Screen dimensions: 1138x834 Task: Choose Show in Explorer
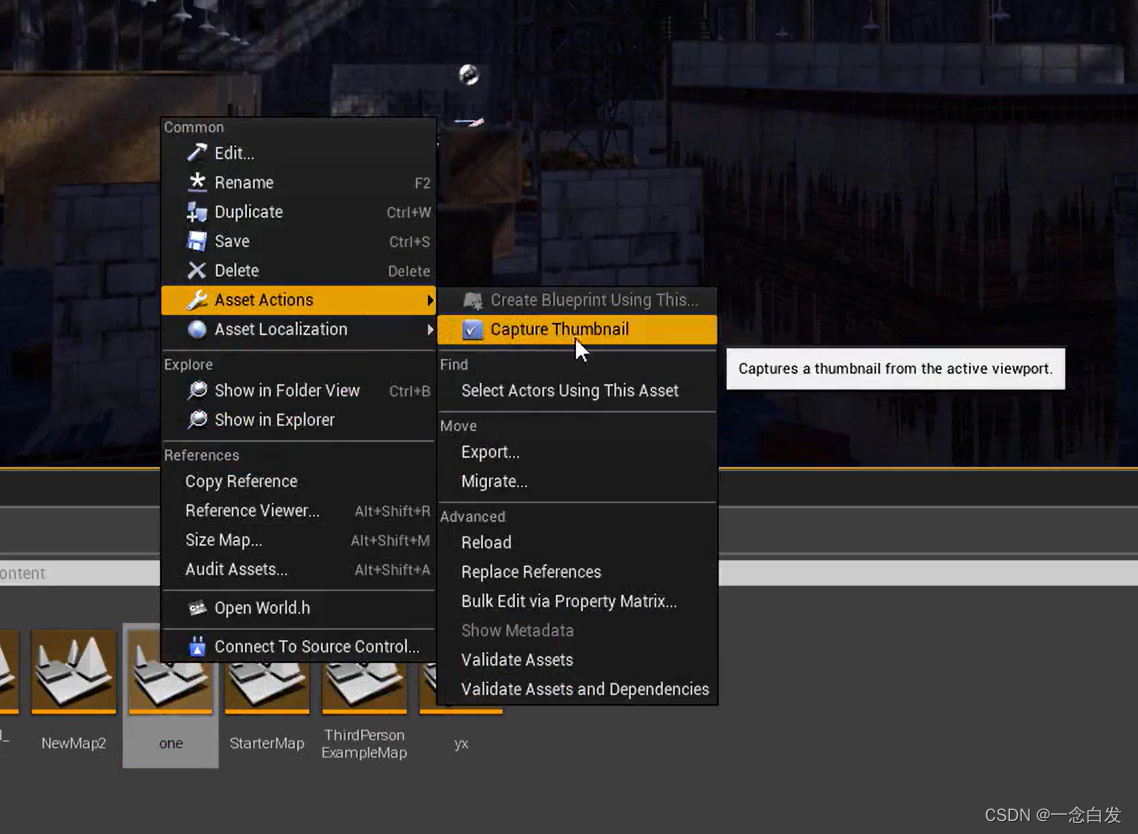point(298,420)
